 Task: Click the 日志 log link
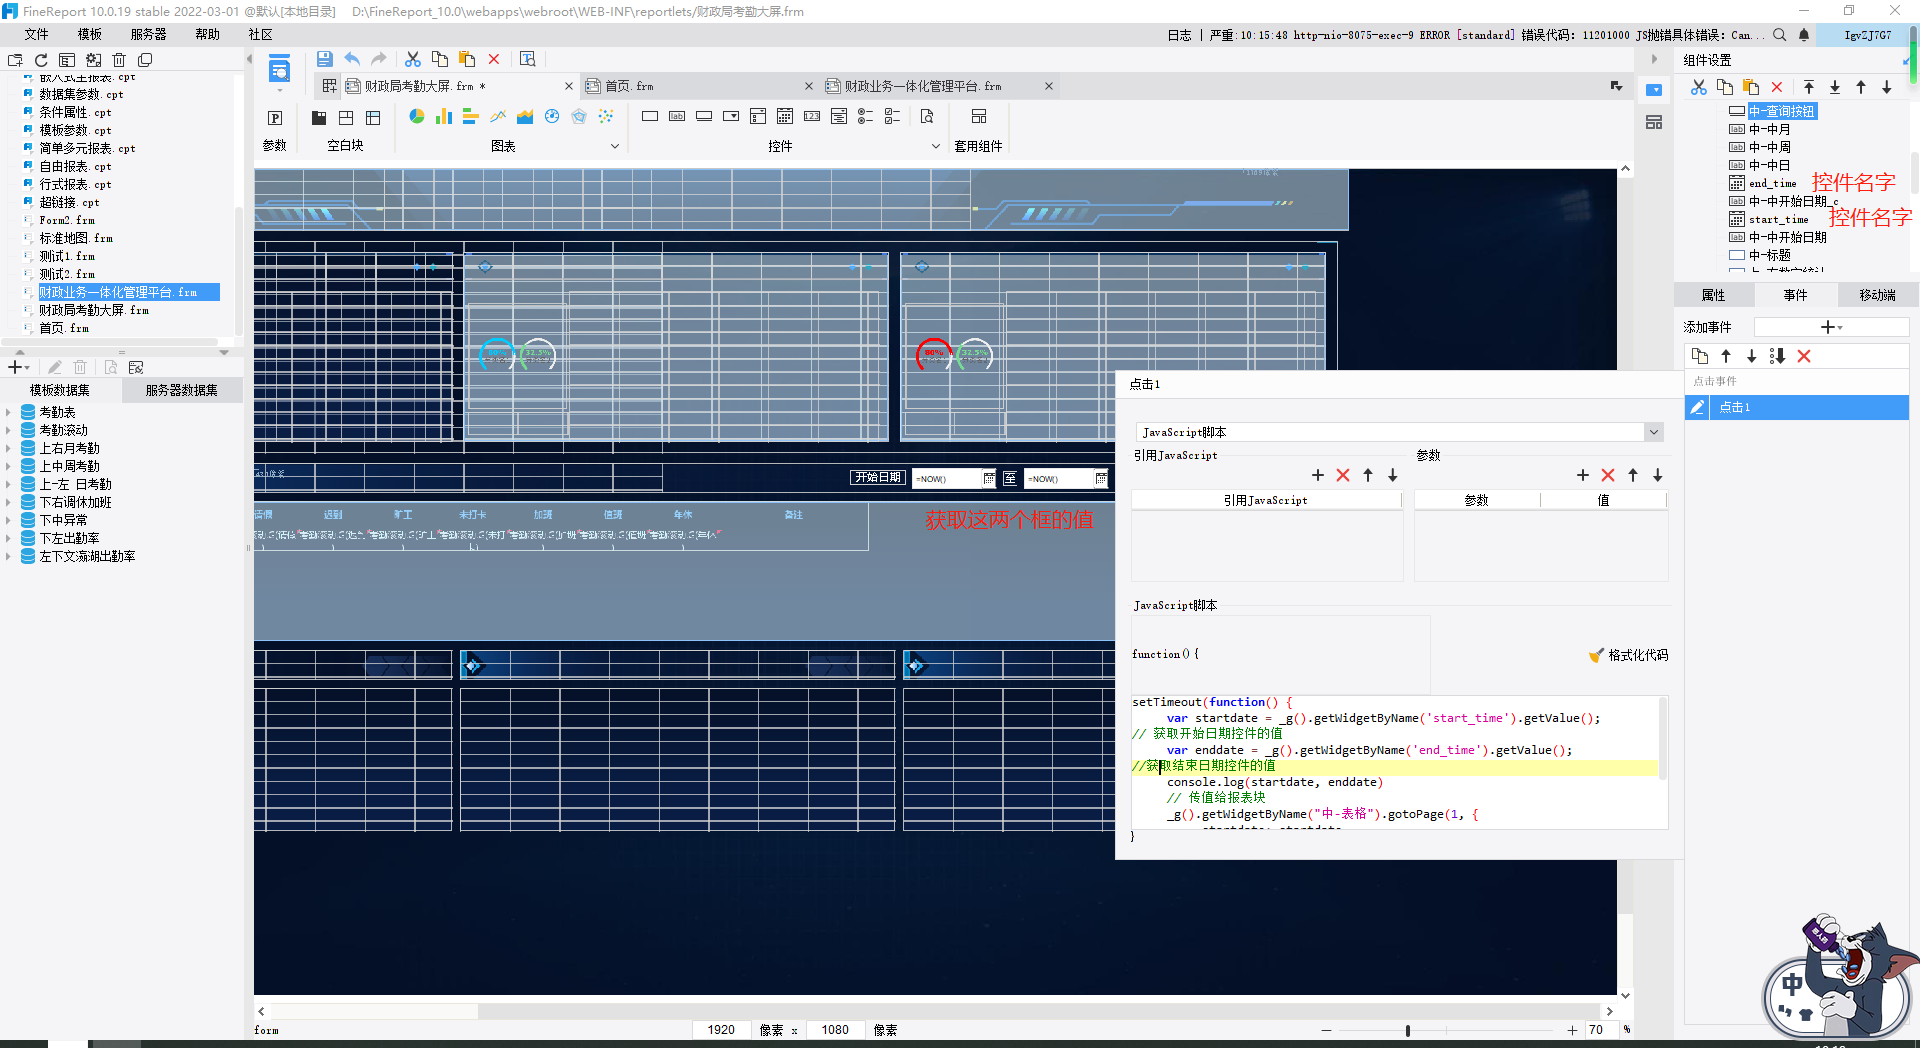pyautogui.click(x=1179, y=35)
